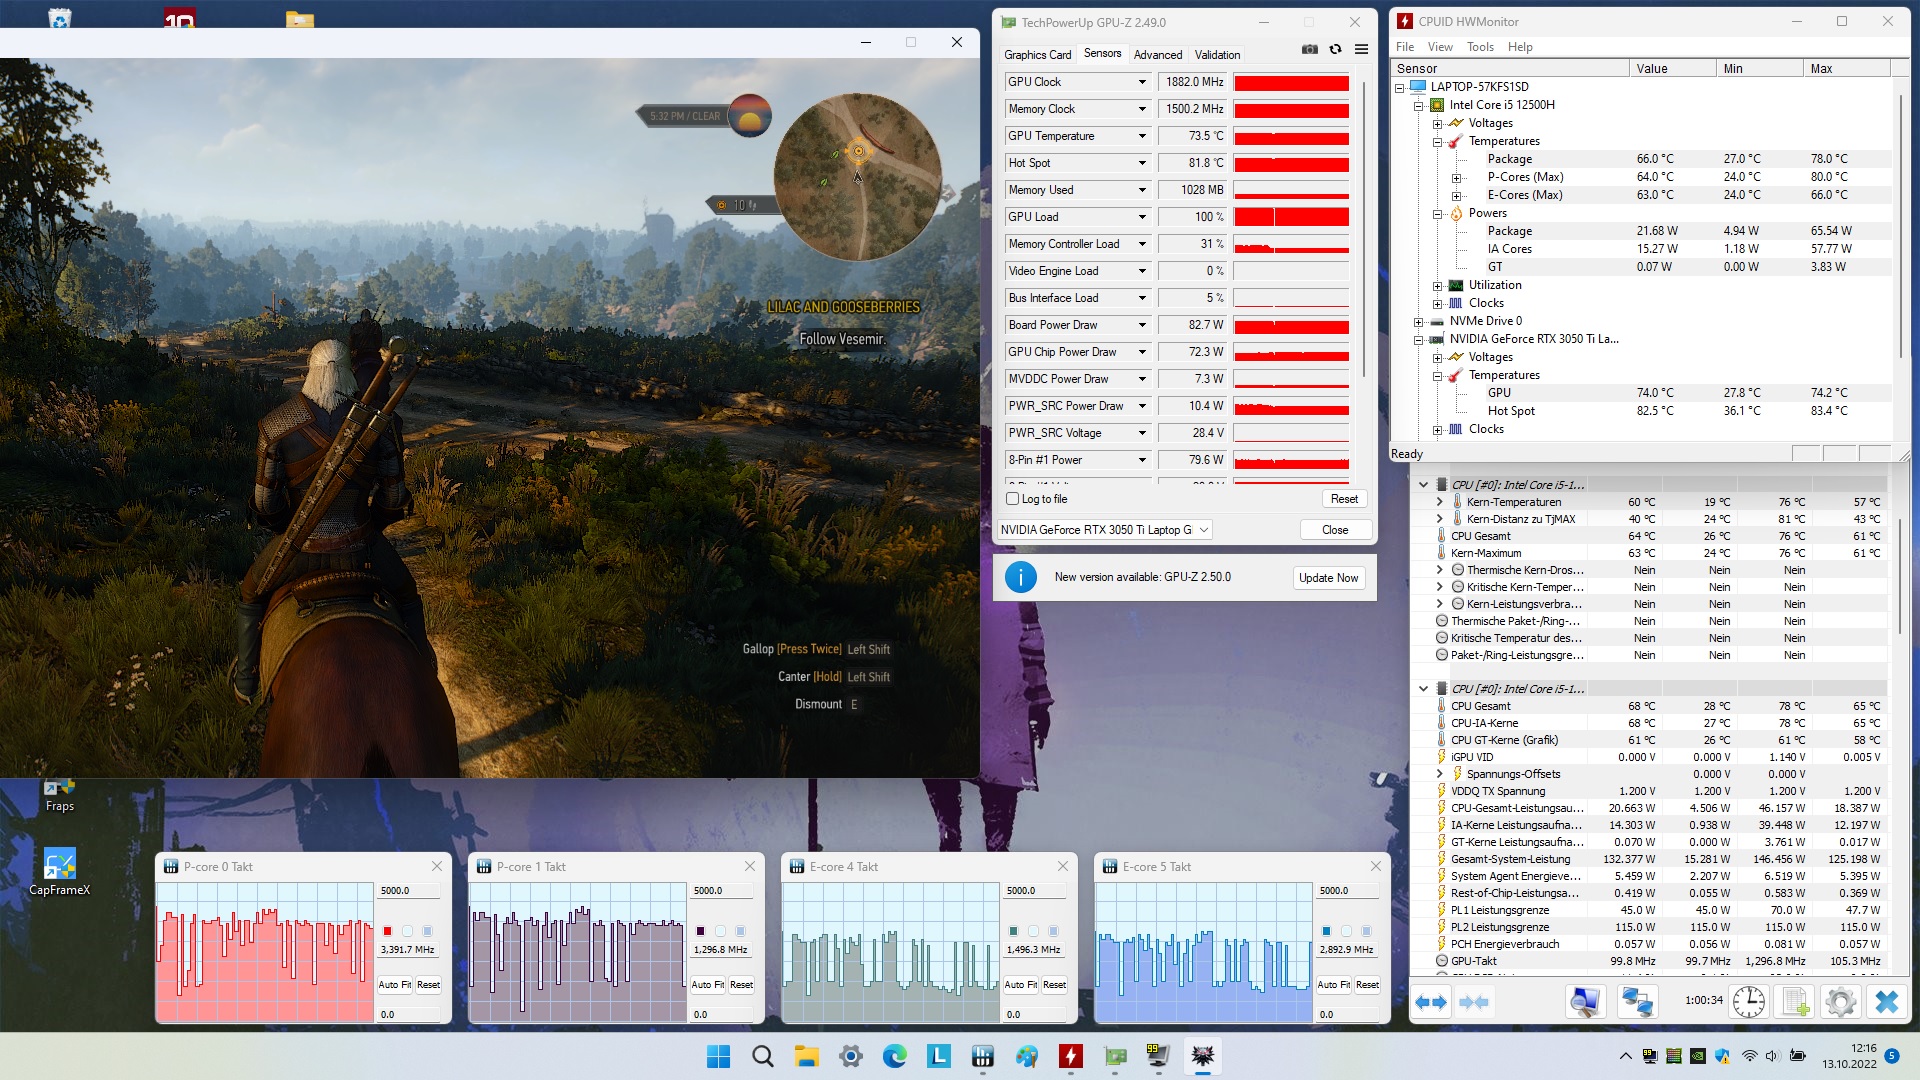Viewport: 1920px width, 1080px height.
Task: Click Reset in P-core 1 Takt graph
Action: click(x=741, y=985)
